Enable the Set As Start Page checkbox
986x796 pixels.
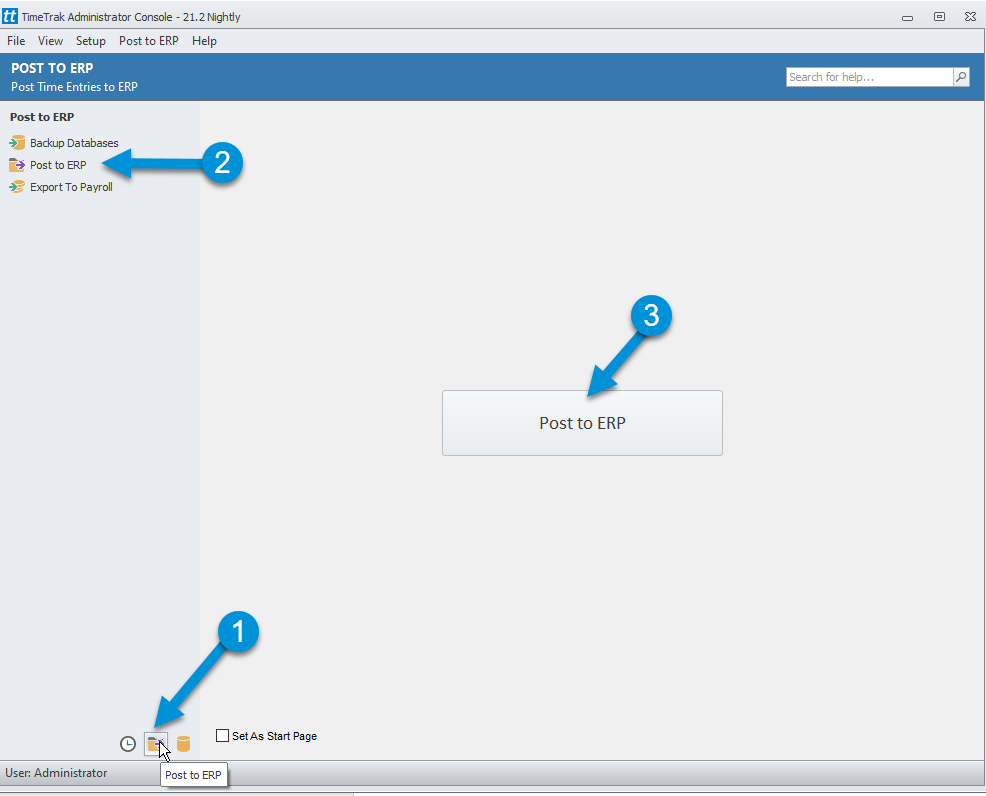(222, 736)
